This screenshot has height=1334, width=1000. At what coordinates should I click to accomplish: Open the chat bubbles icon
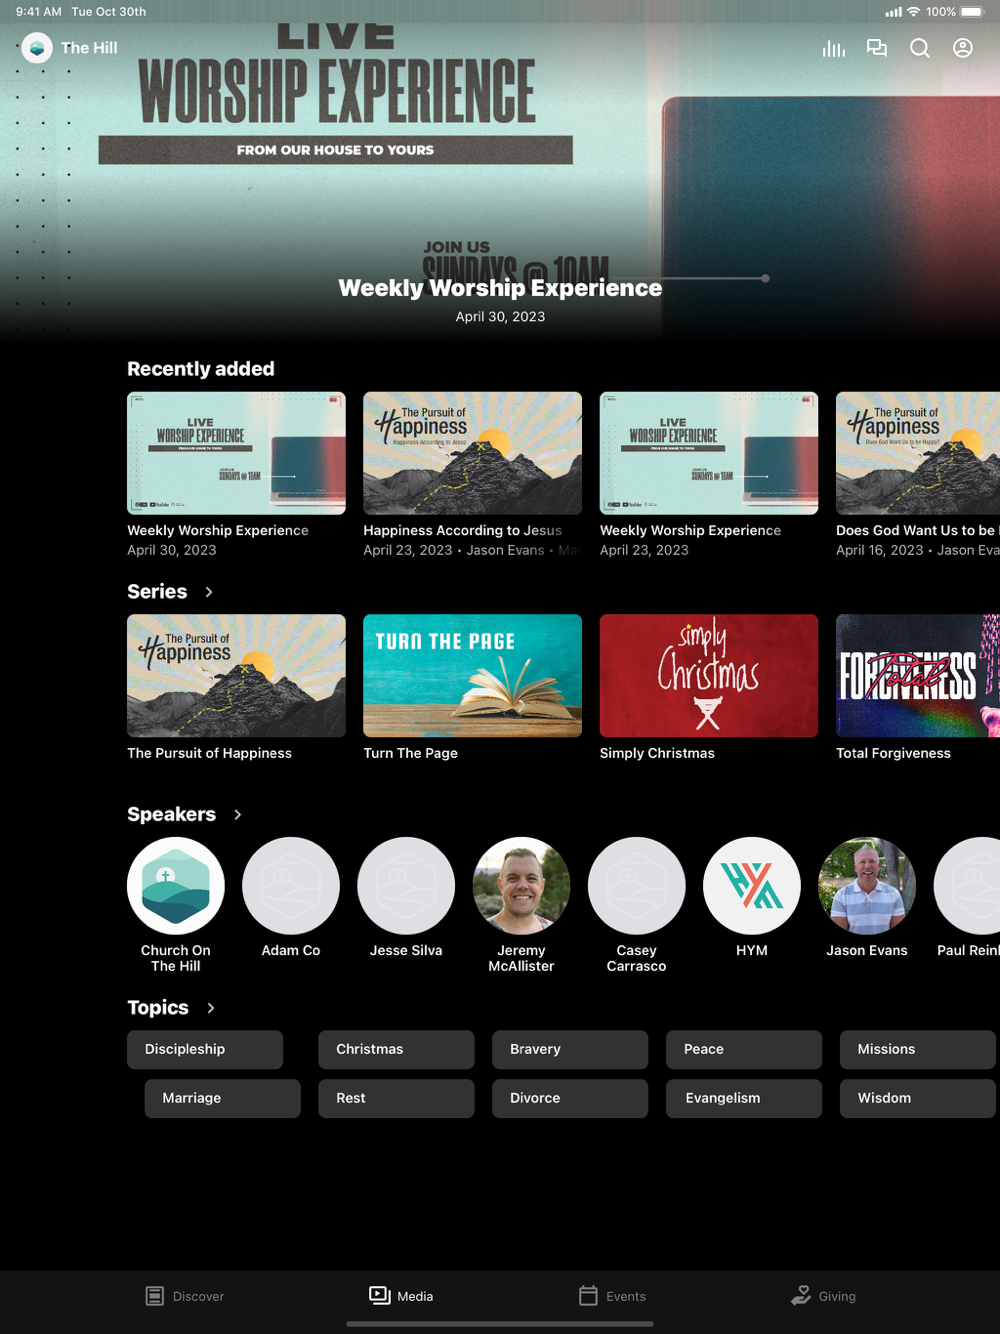click(877, 48)
